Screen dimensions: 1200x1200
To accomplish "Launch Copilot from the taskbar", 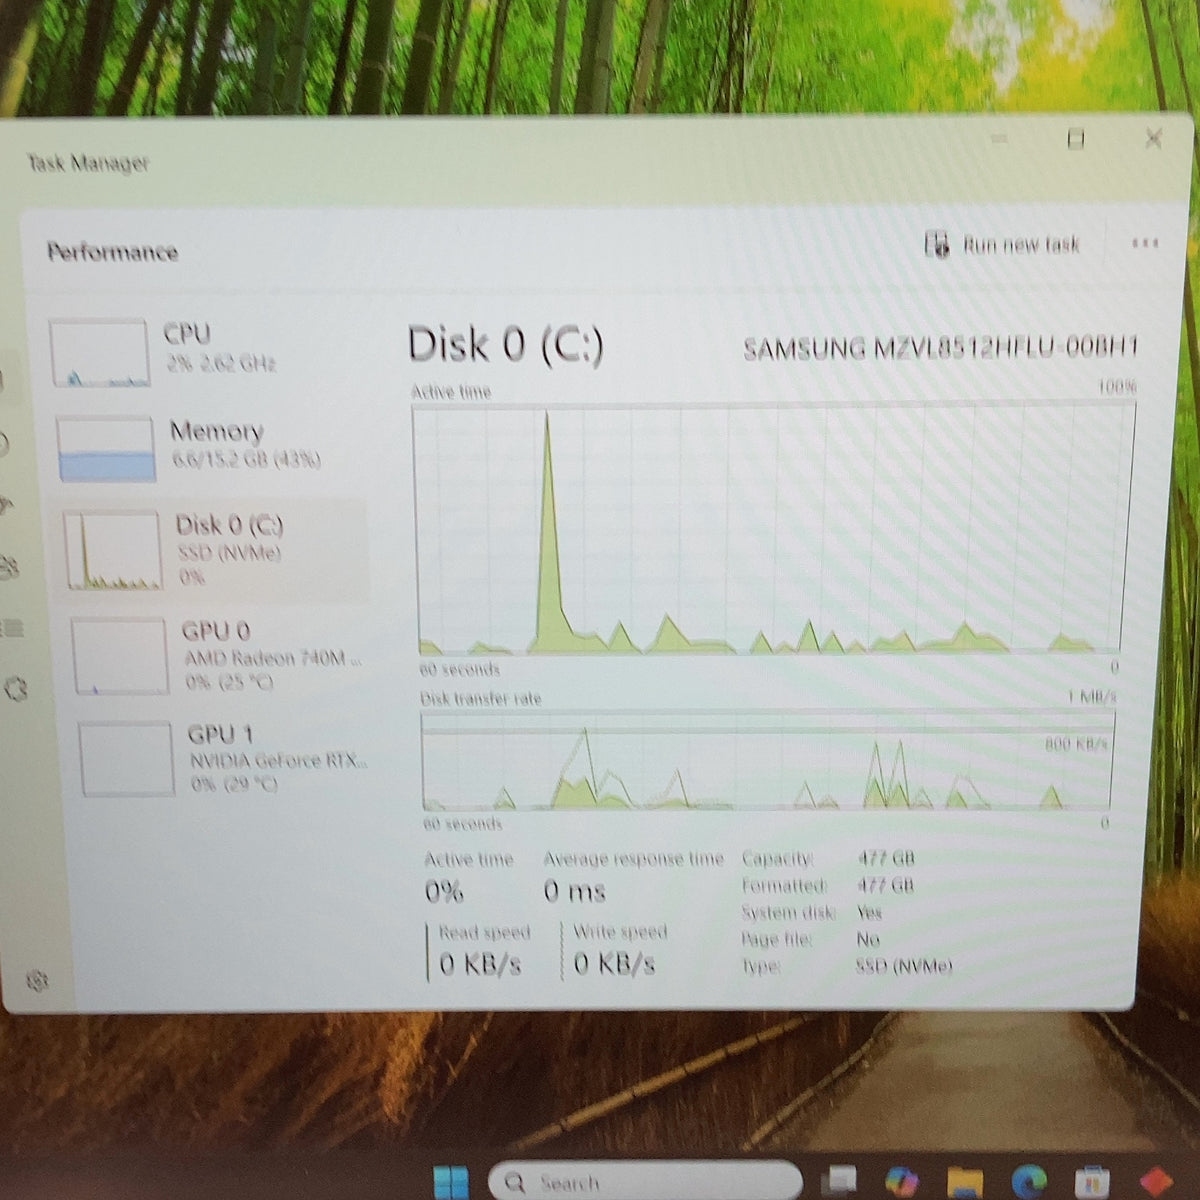I will point(902,1181).
